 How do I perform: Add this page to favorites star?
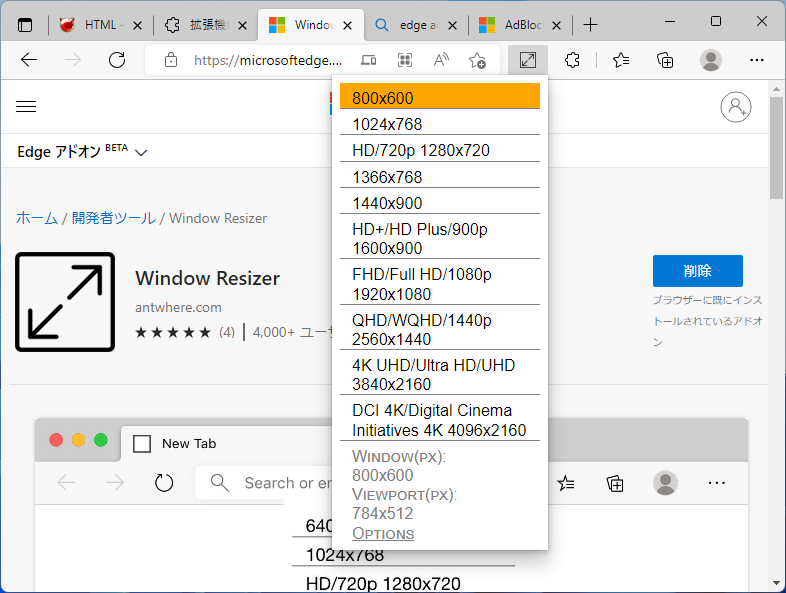click(477, 60)
